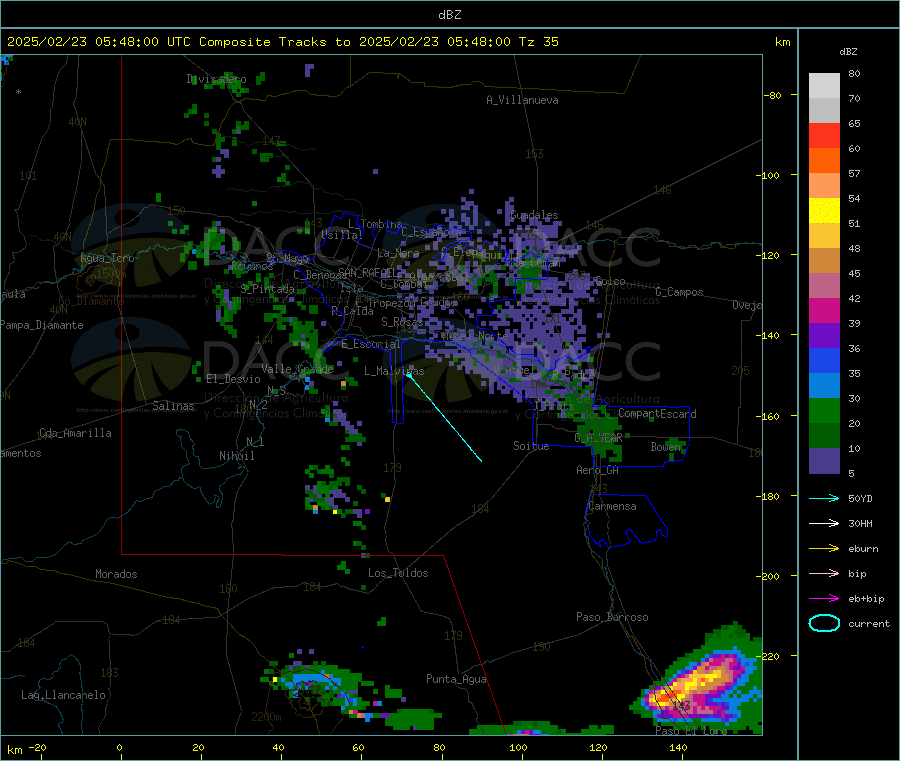Screen dimensions: 900x761
Task: Click the 'Lag.Llancanelo' place label
Action: tap(63, 696)
